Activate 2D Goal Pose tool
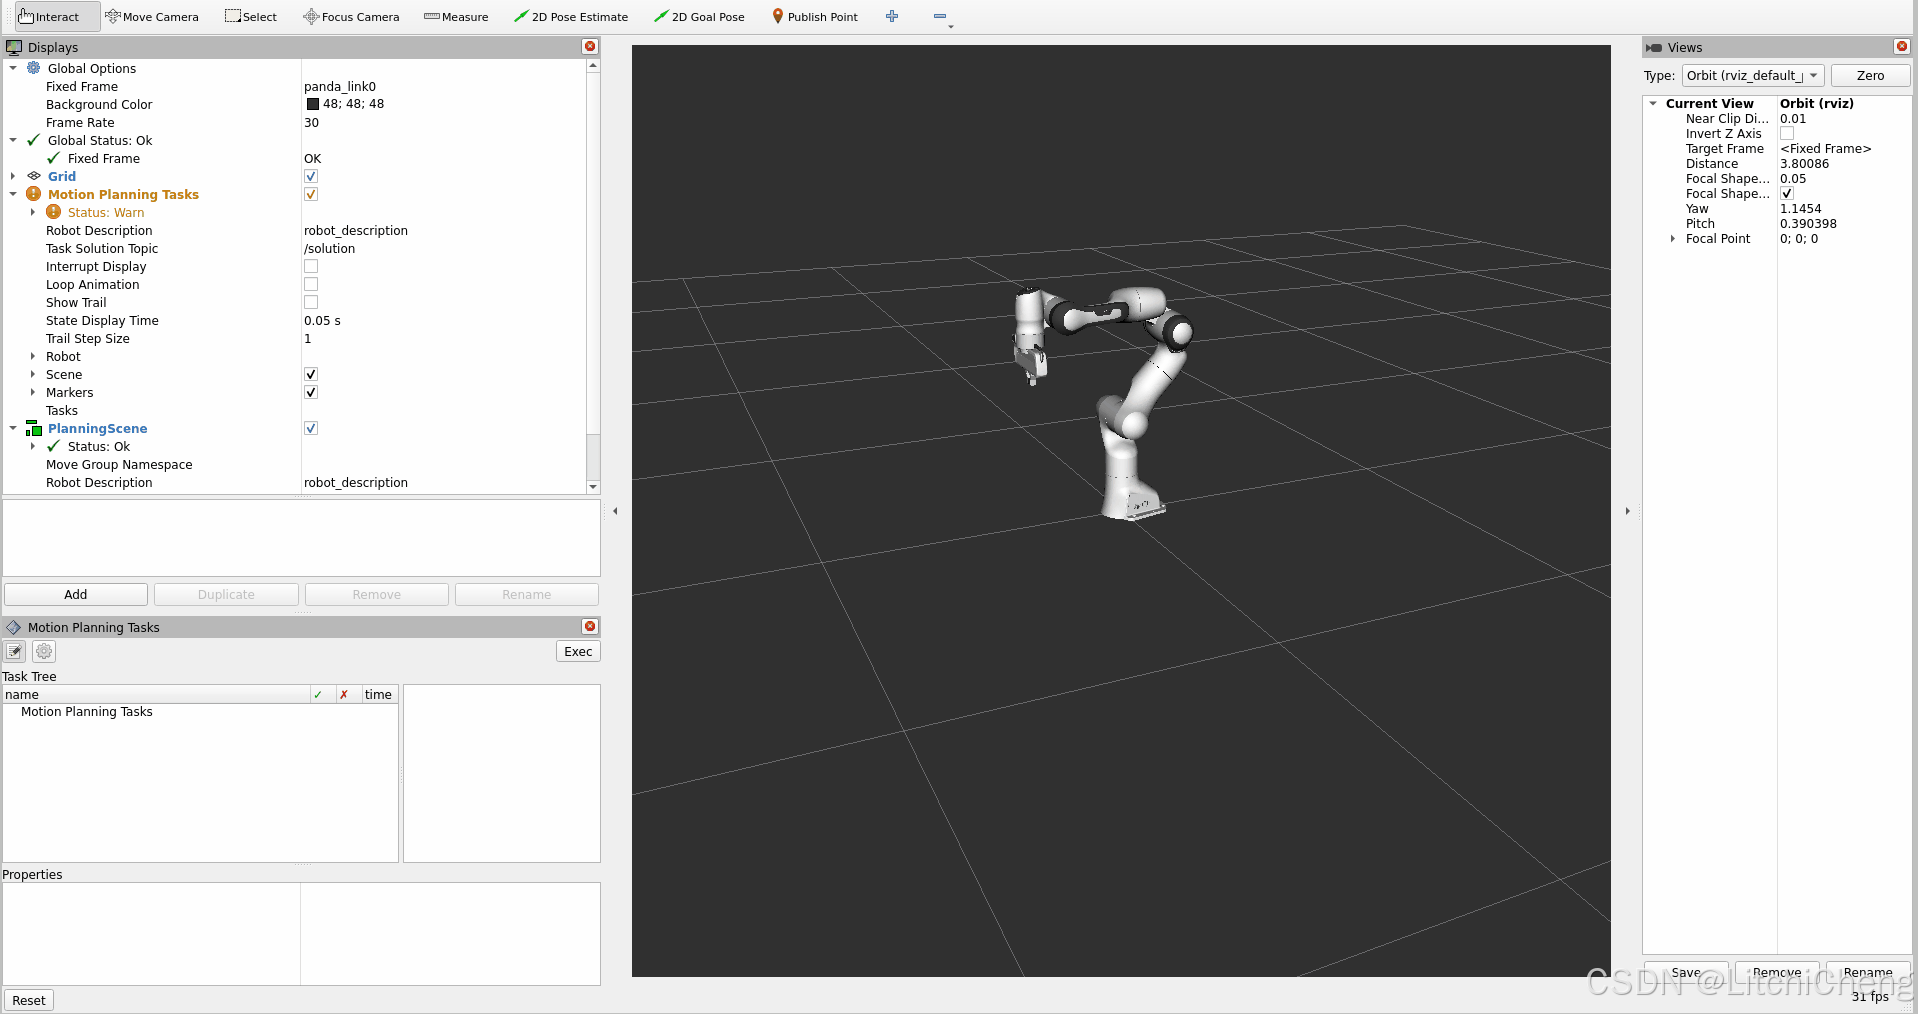The image size is (1918, 1014). (x=699, y=17)
